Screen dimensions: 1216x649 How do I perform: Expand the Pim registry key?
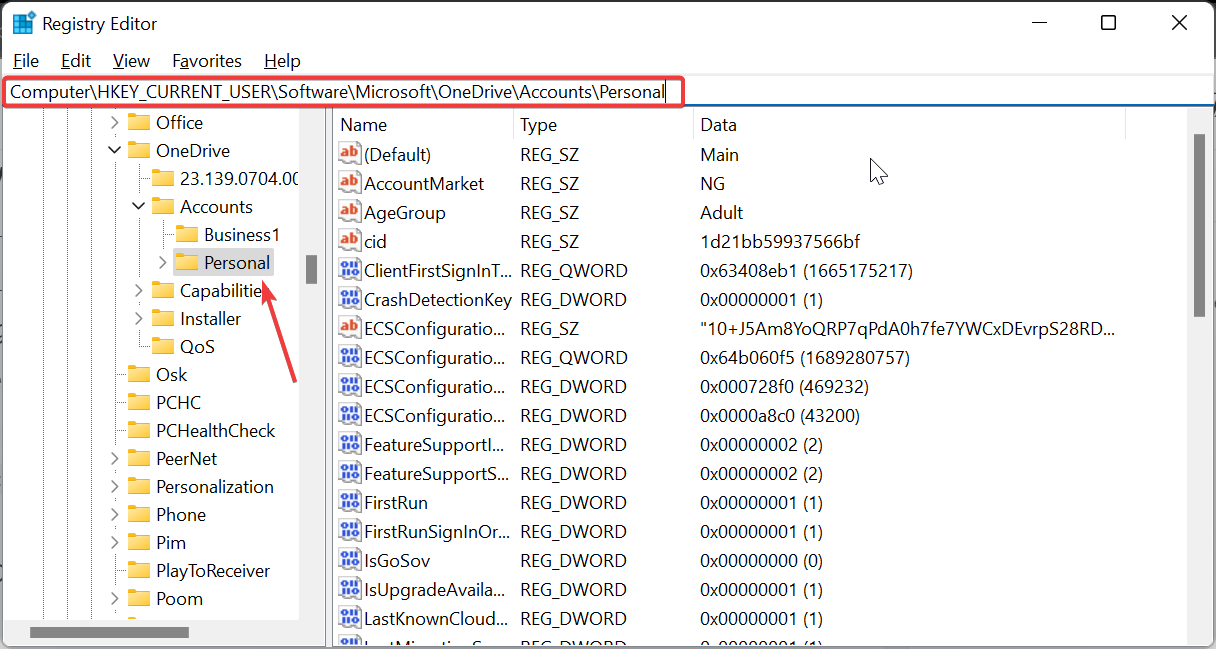[115, 543]
